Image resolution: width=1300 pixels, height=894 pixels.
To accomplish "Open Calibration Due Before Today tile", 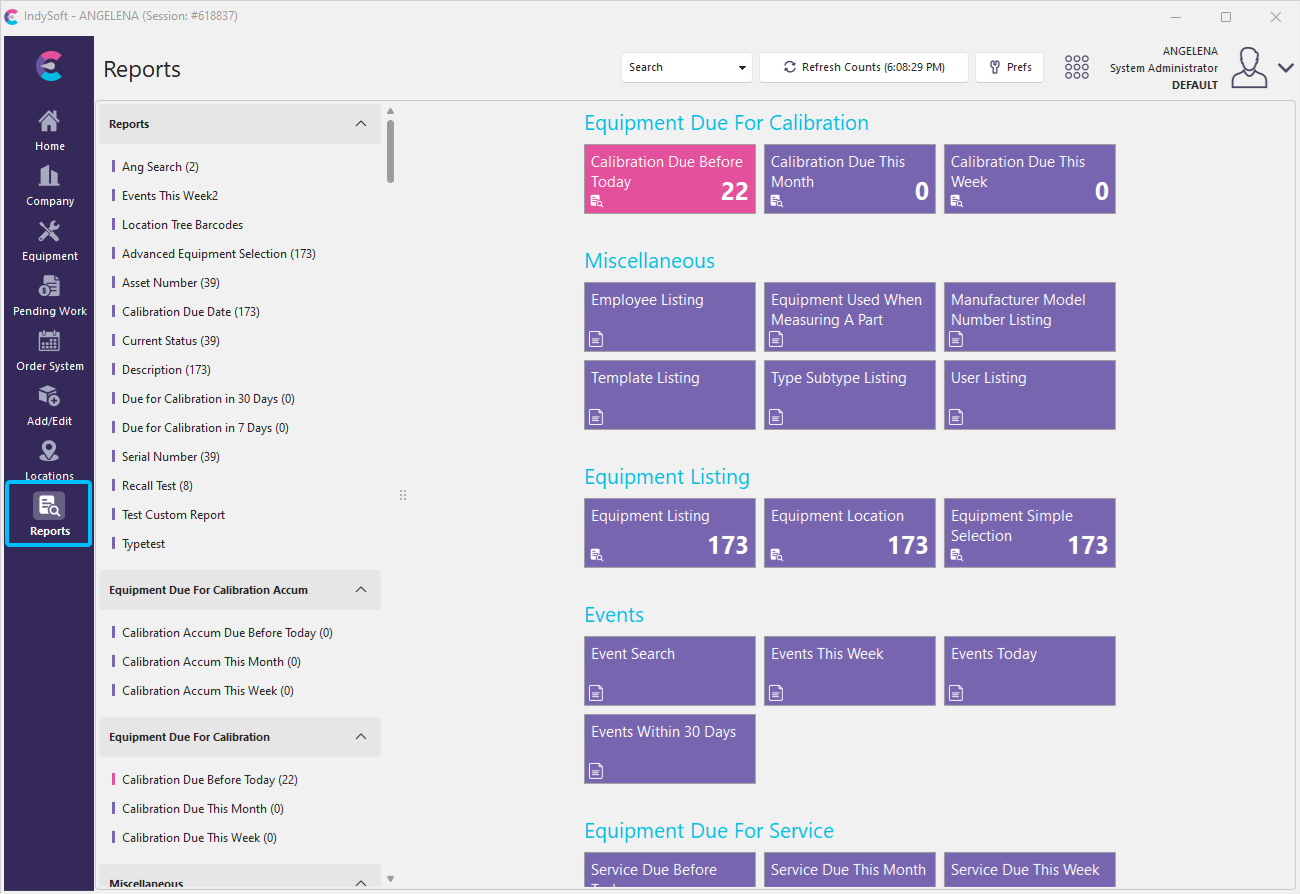I will (x=669, y=179).
